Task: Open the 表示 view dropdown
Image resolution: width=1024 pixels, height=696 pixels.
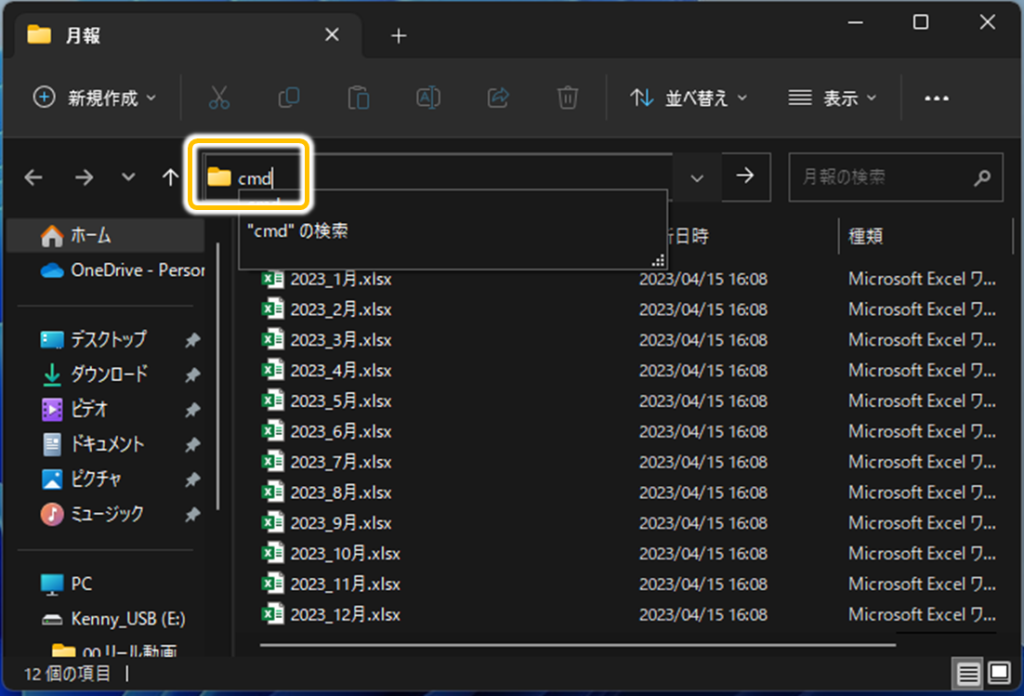Action: (832, 97)
